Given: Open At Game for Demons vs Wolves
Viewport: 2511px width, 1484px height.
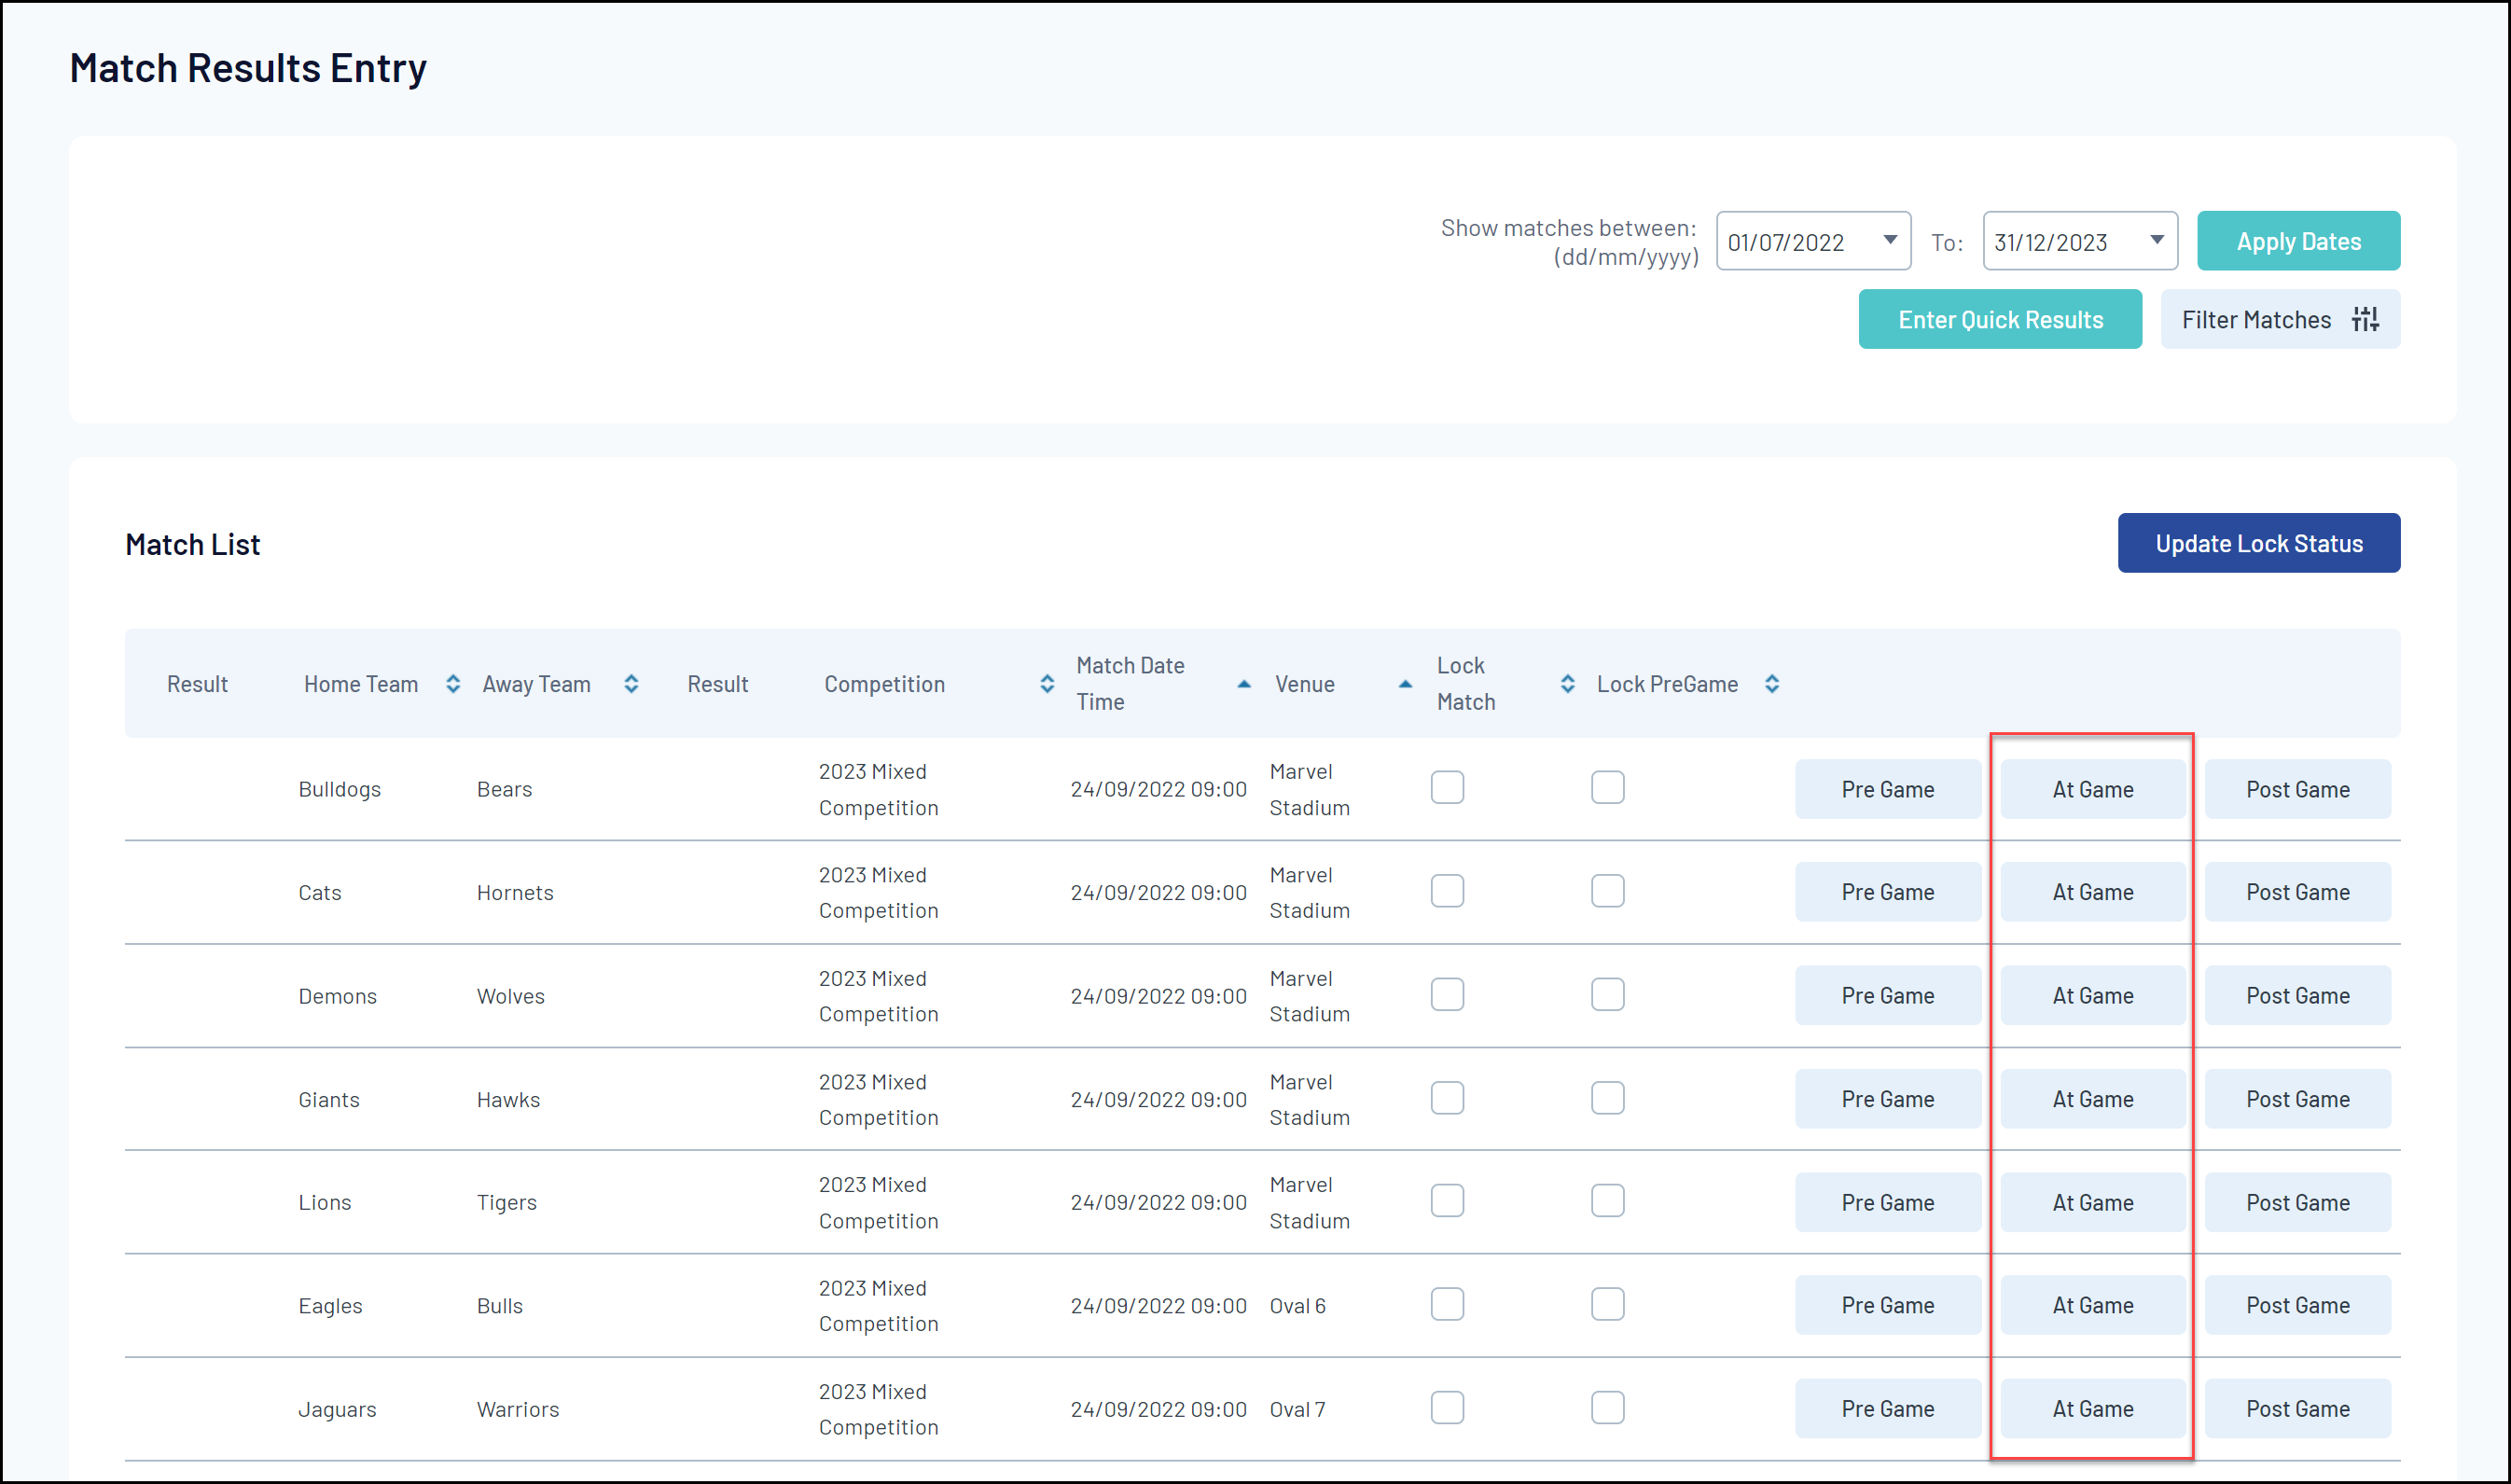Looking at the screenshot, I should pos(2092,995).
